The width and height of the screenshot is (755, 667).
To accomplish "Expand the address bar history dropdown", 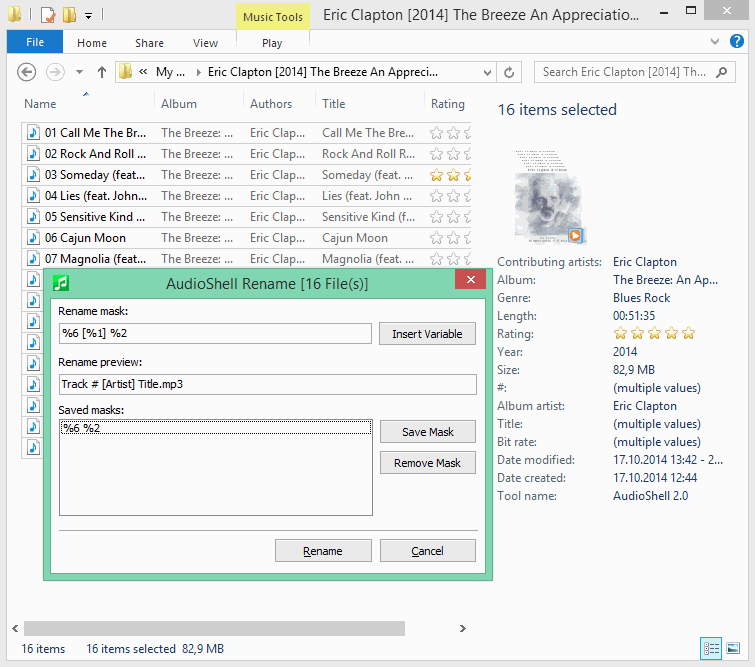I will click(x=487, y=72).
